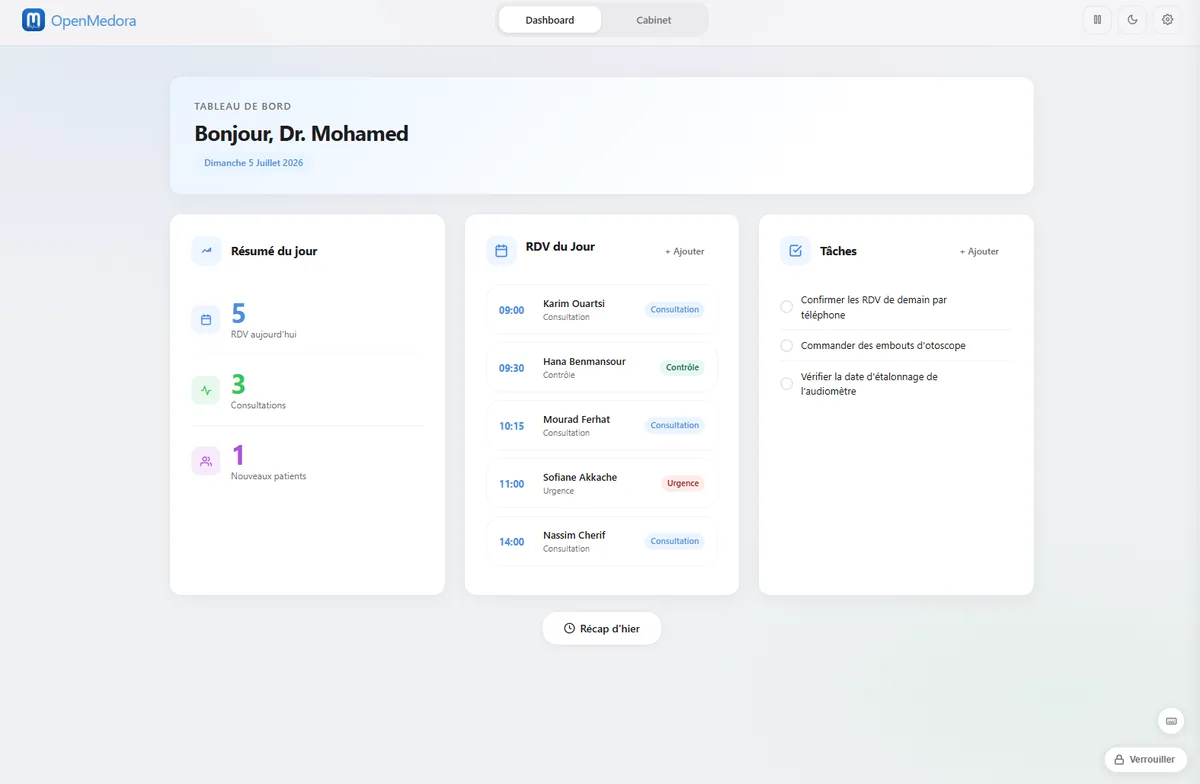The height and width of the screenshot is (784, 1200).
Task: Click the pause-style icon in top bar
Action: tap(1097, 20)
